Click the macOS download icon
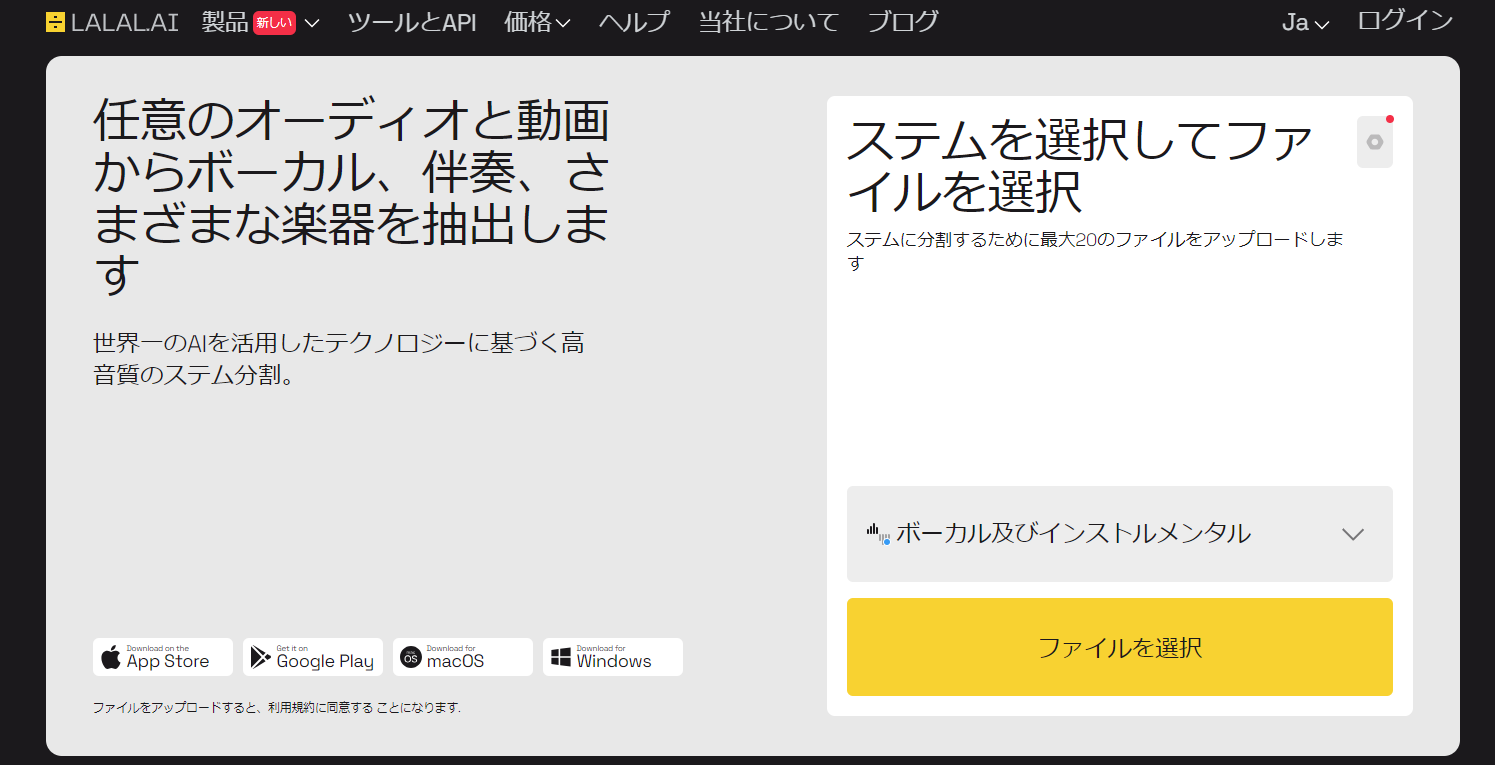Viewport: 1495px width, 765px height. click(x=409, y=657)
